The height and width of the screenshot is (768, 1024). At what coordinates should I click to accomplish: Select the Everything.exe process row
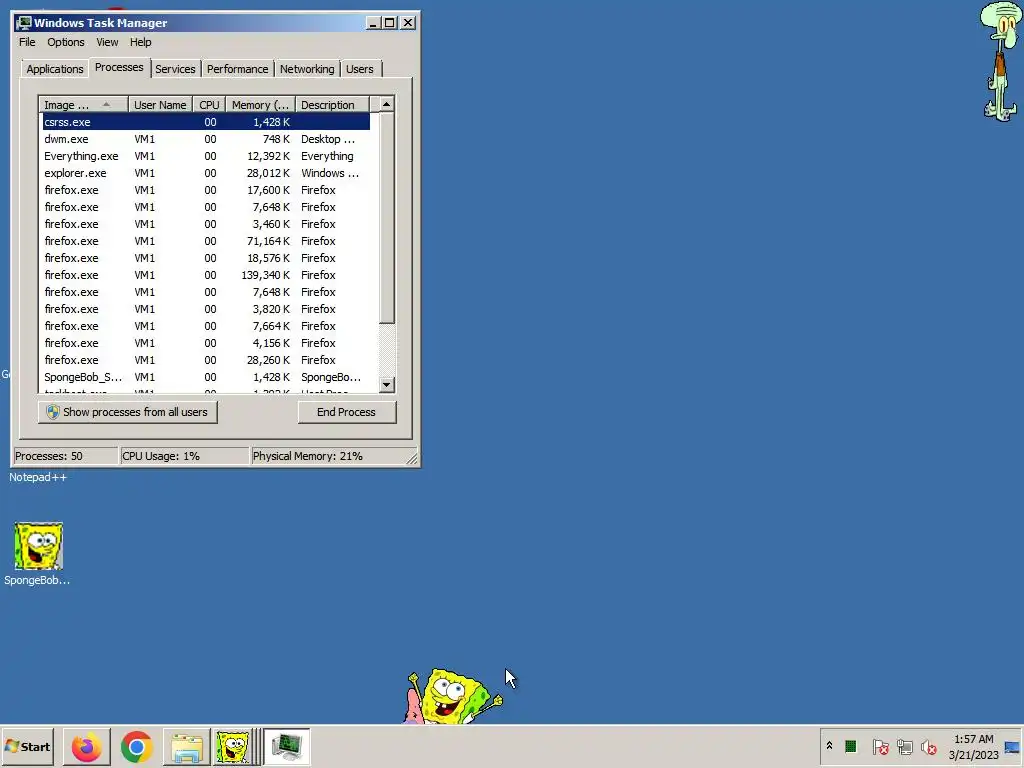tap(206, 156)
